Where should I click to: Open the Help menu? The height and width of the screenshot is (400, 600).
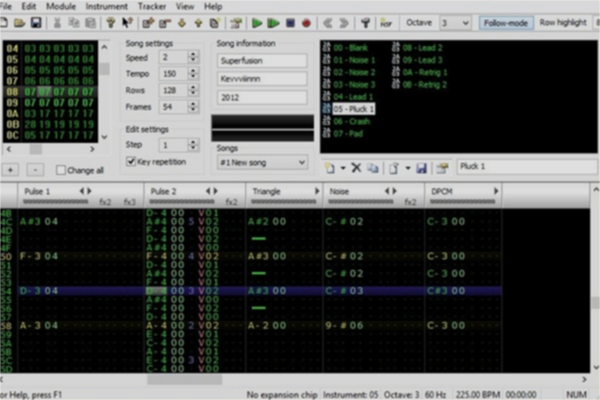[x=213, y=7]
